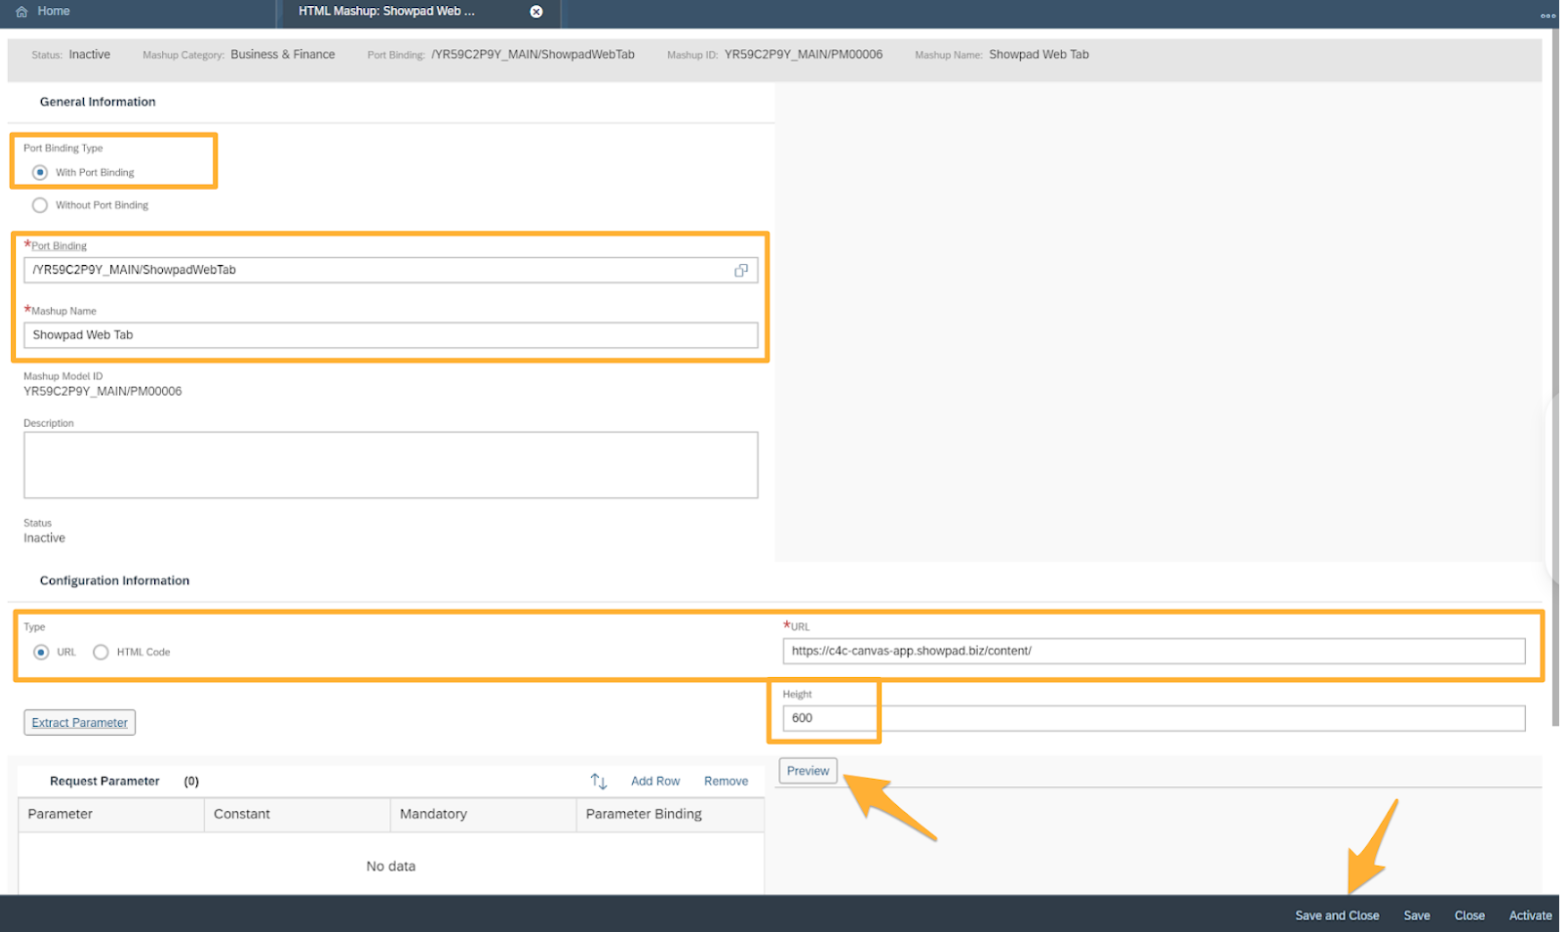Activate the mashup via Activate button
Screen dimensions: 1560x932
pyautogui.click(x=1529, y=915)
